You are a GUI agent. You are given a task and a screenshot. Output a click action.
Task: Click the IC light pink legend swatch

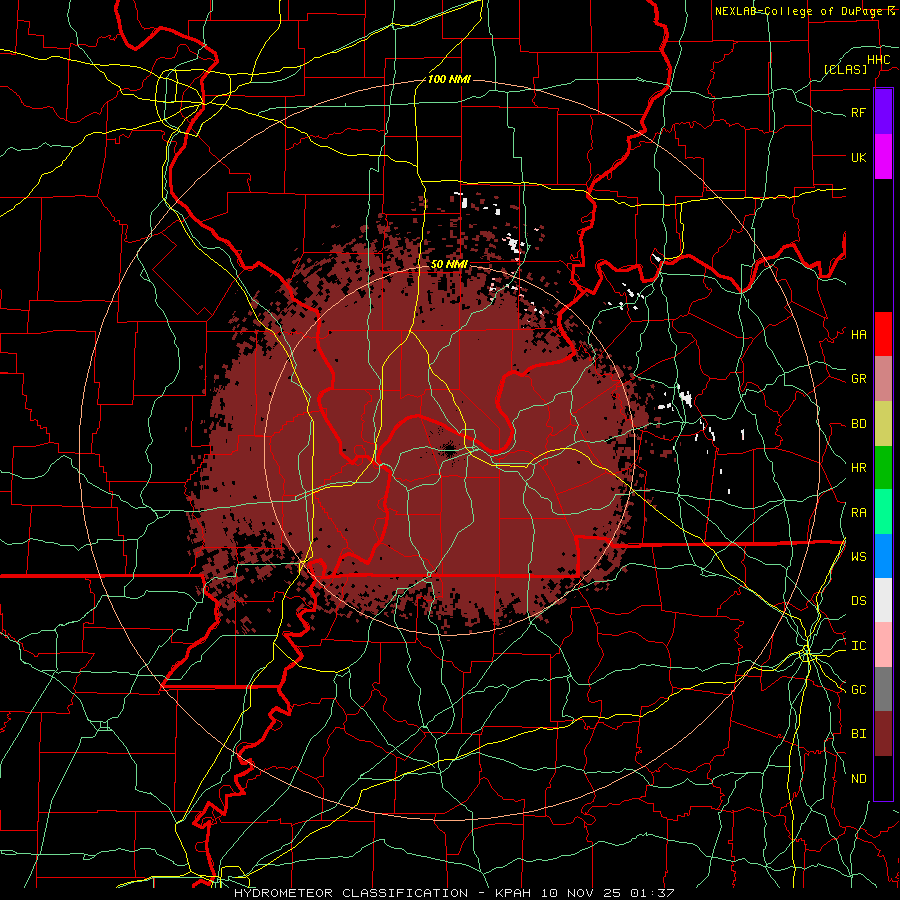[883, 645]
